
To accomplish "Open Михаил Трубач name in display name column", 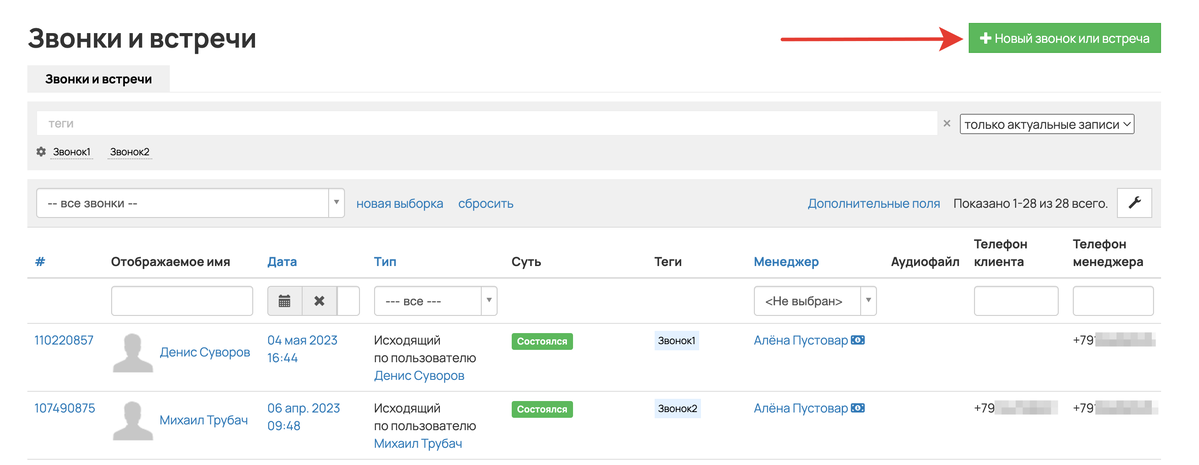I will coord(203,420).
